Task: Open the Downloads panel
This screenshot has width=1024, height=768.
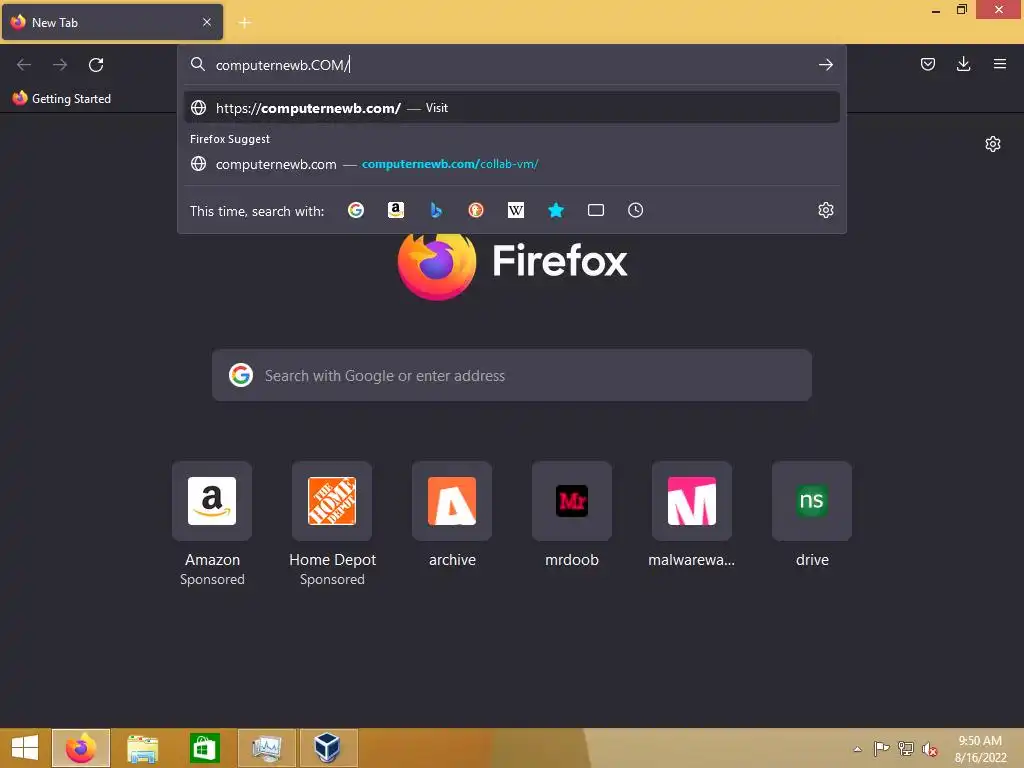Action: (963, 64)
